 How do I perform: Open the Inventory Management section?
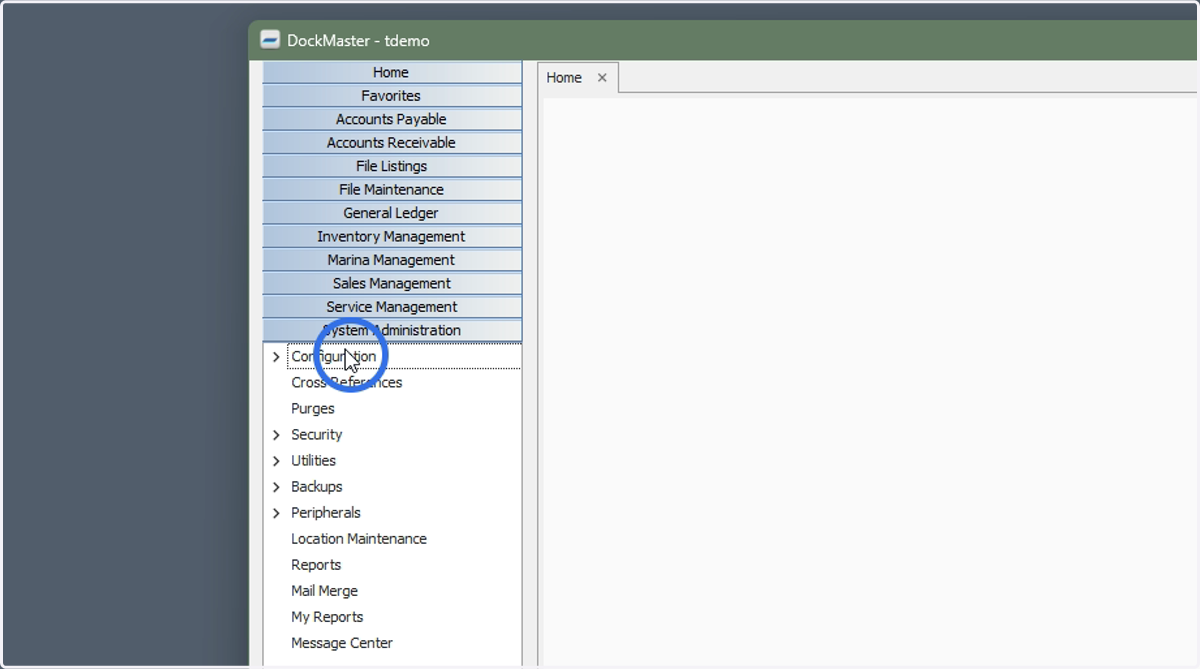point(392,236)
